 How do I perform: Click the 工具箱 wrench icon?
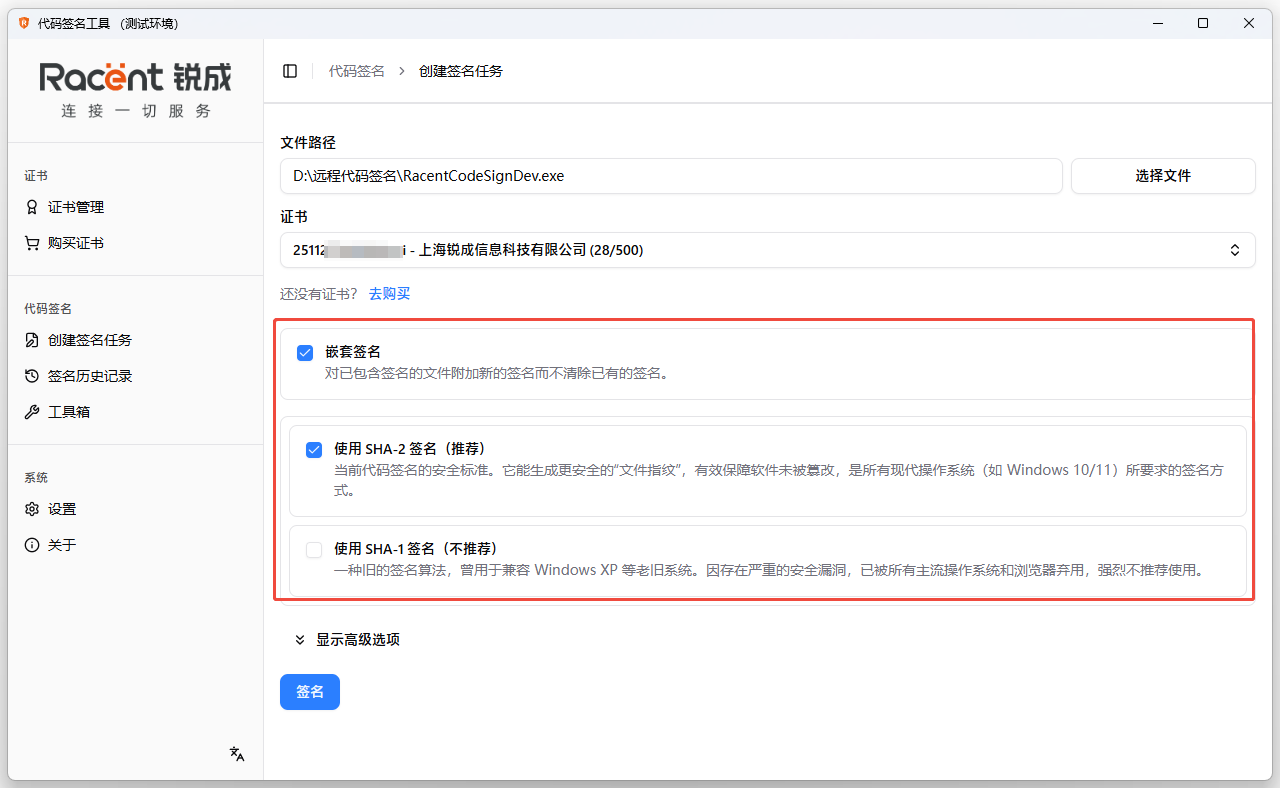coord(32,412)
